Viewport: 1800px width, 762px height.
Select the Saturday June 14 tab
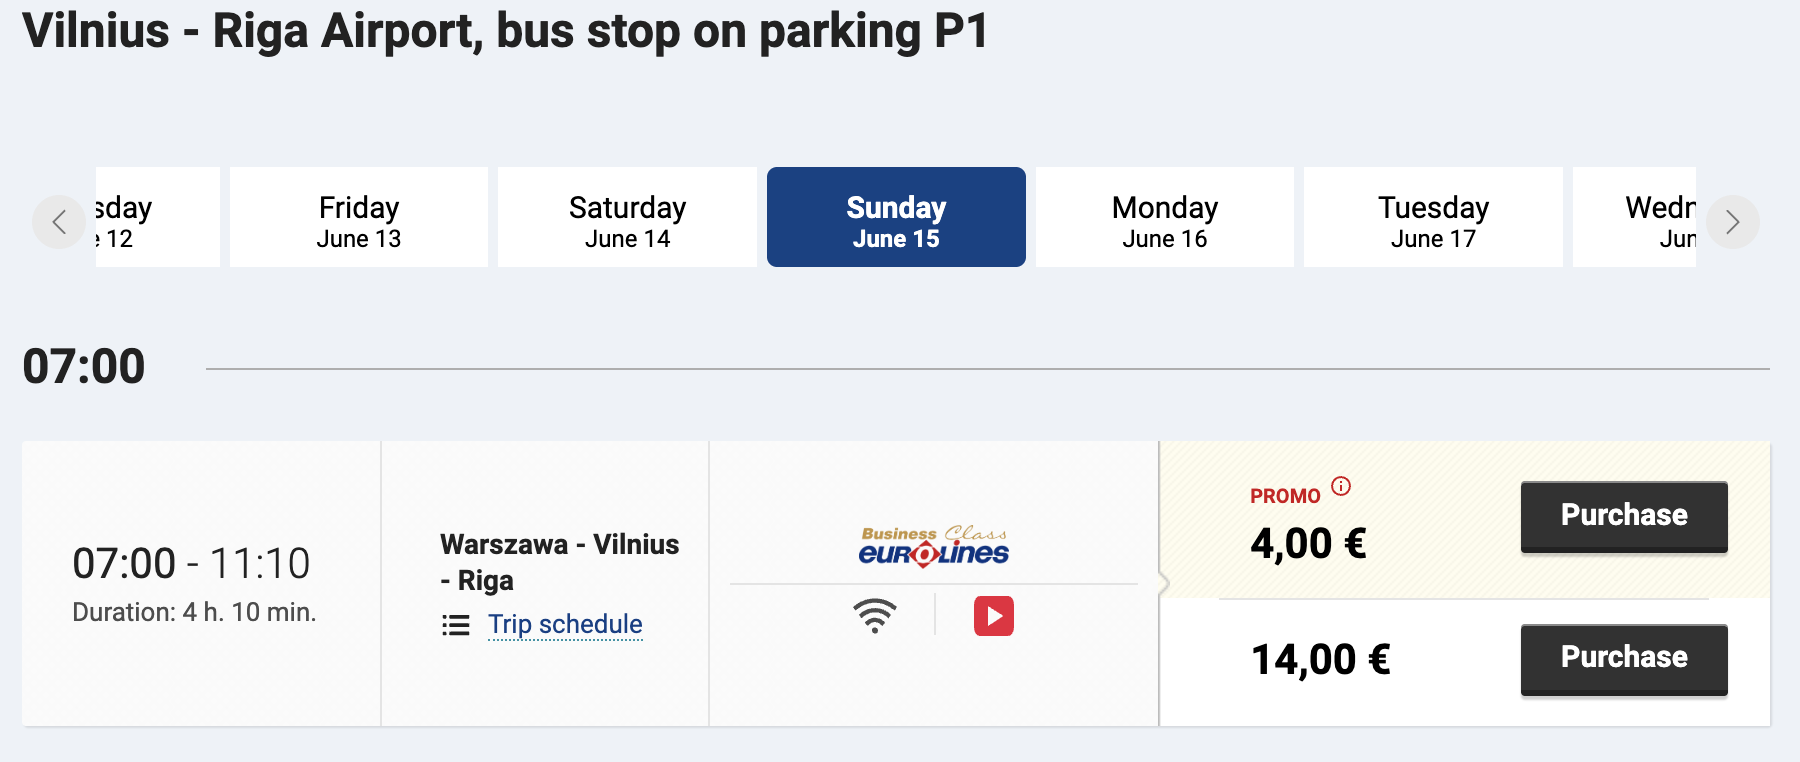click(627, 217)
